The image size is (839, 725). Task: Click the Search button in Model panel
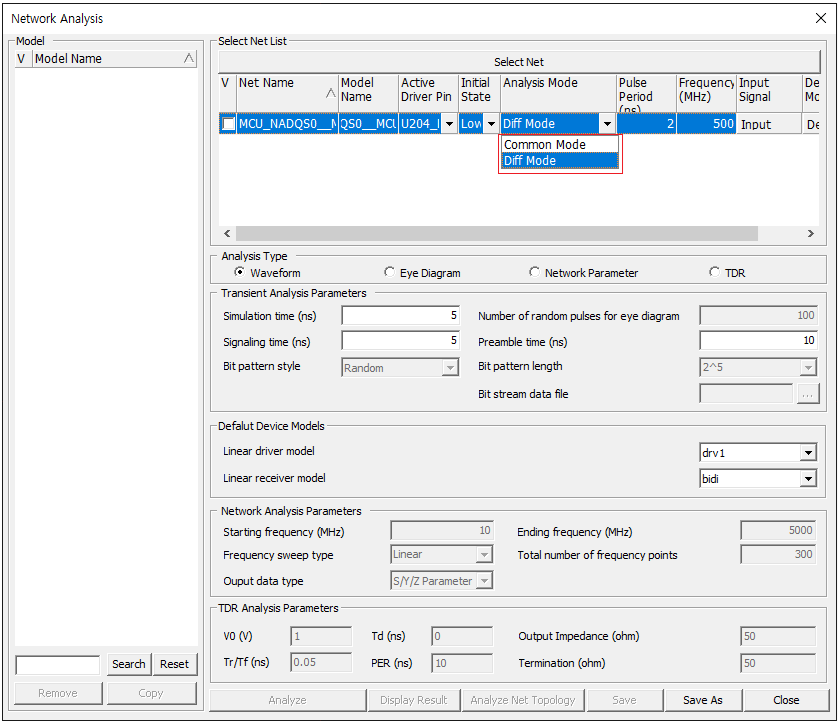128,664
